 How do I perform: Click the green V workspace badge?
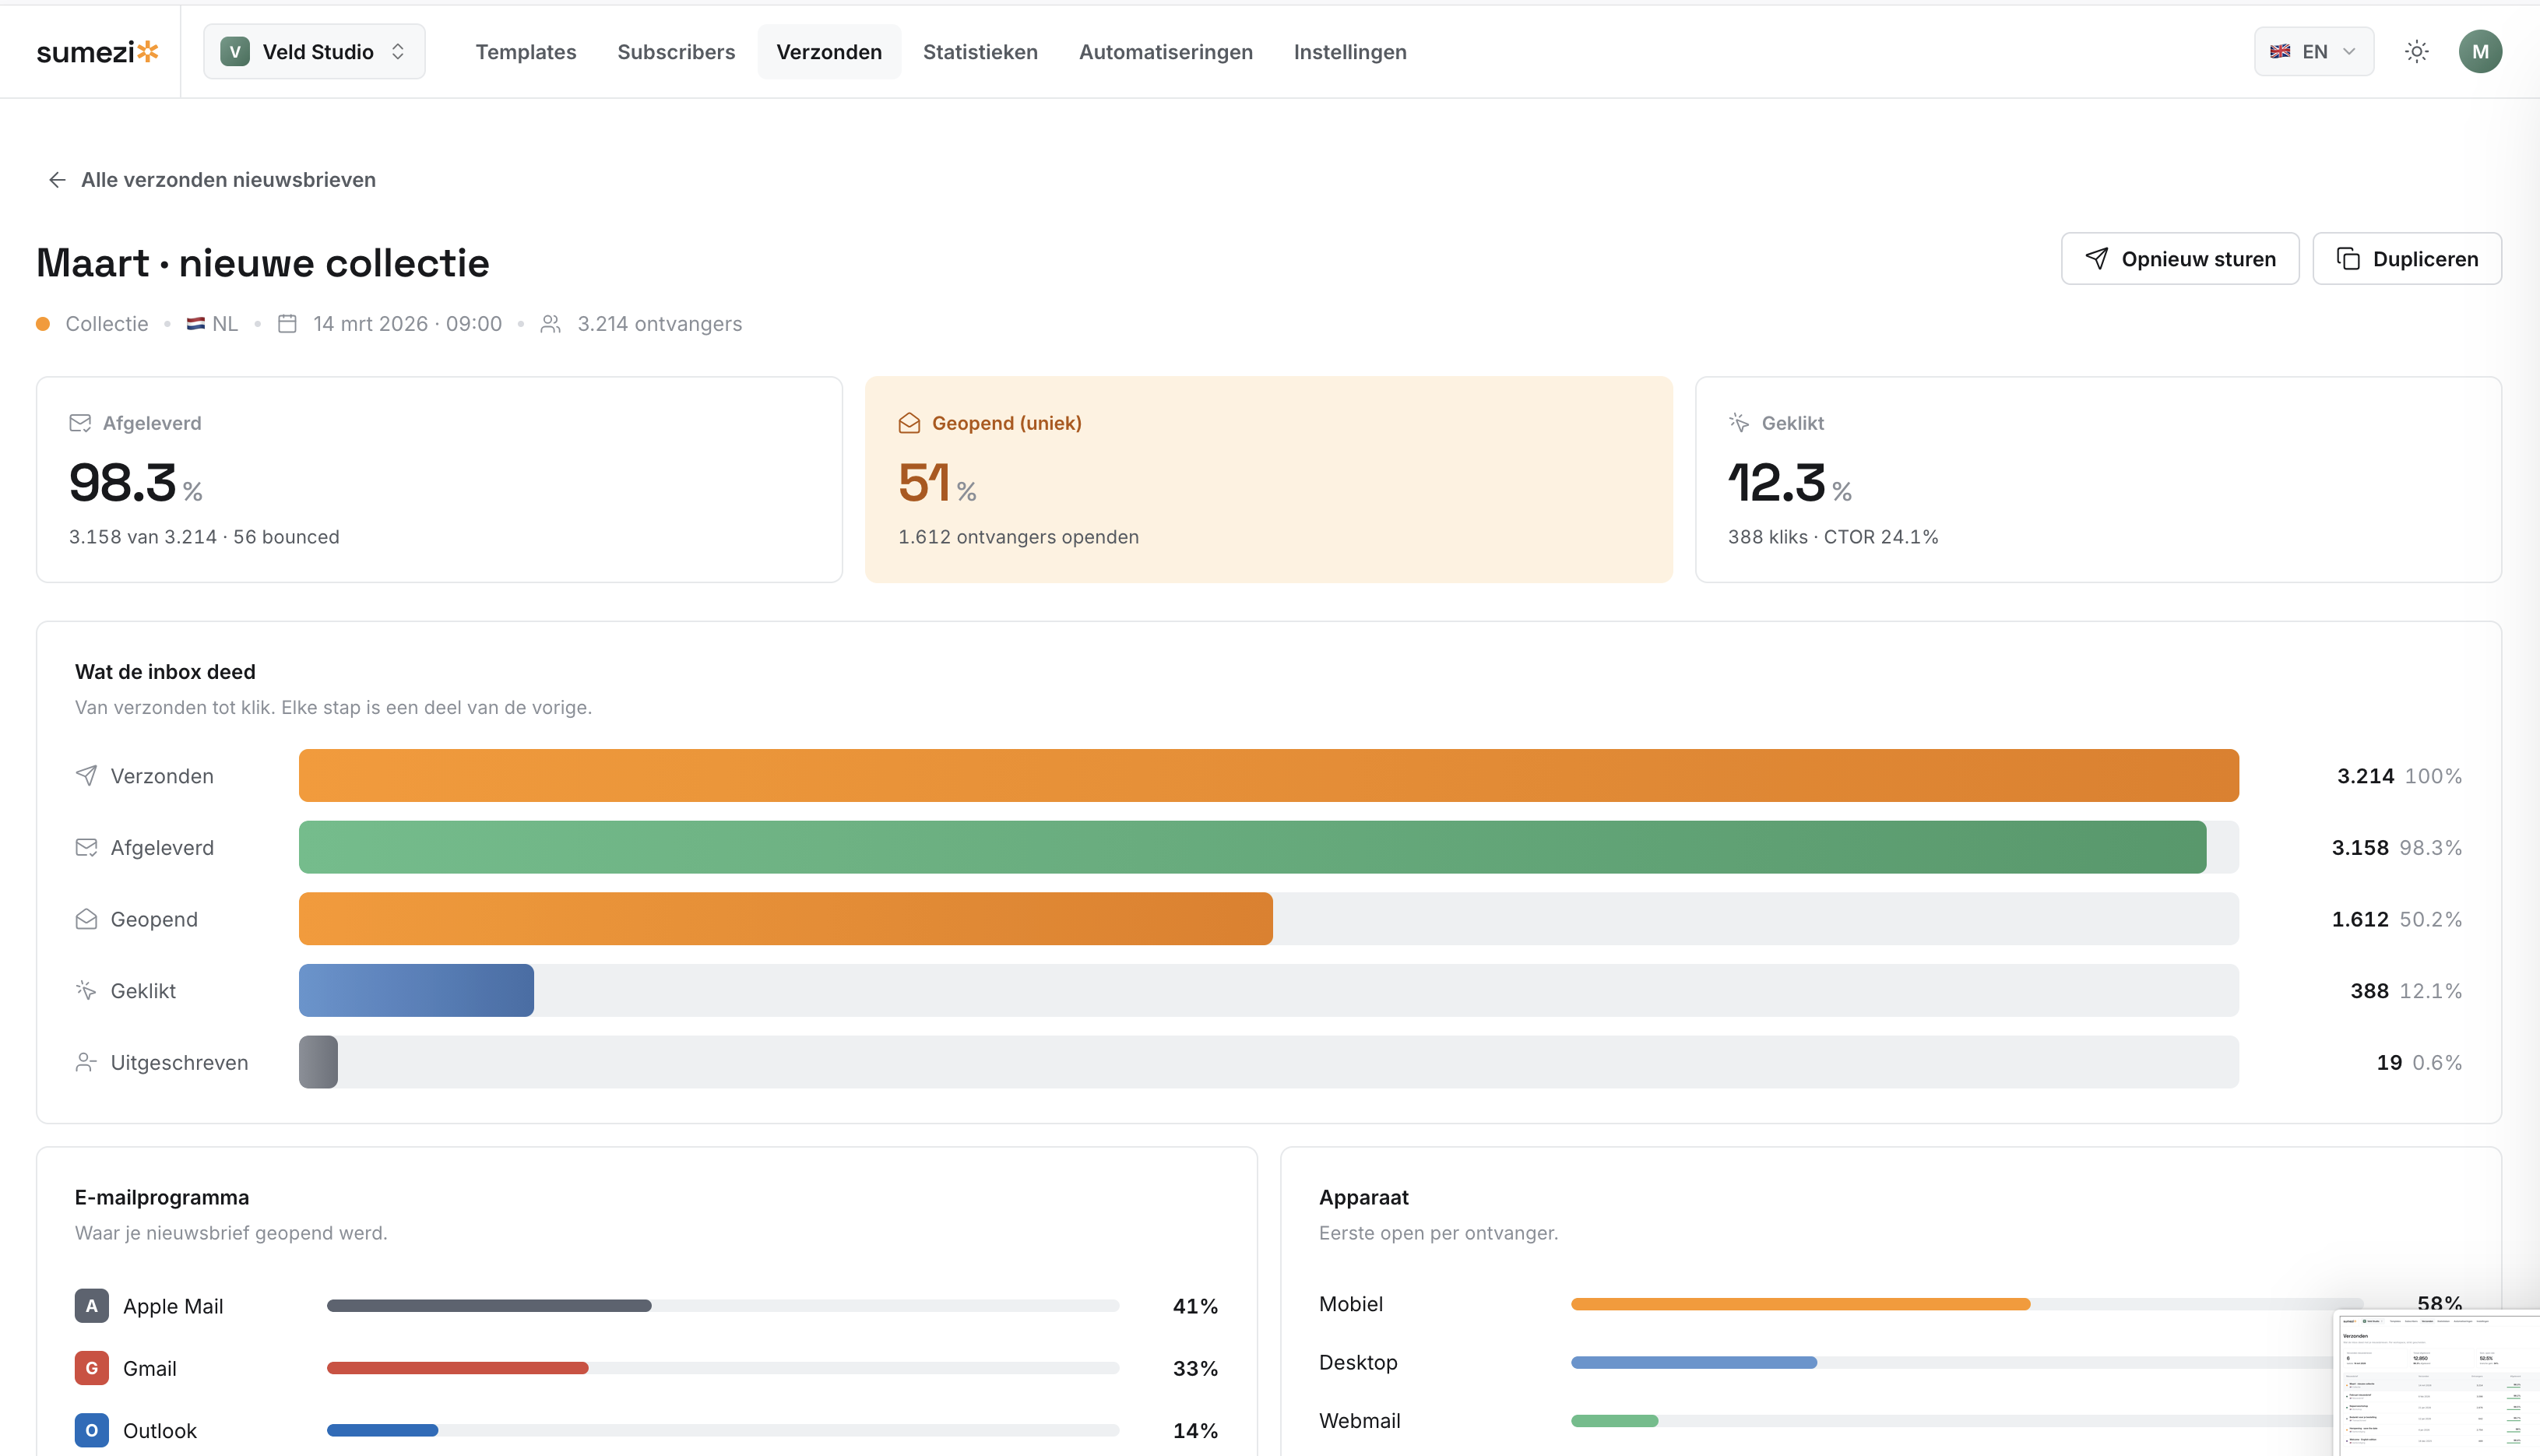(x=235, y=51)
